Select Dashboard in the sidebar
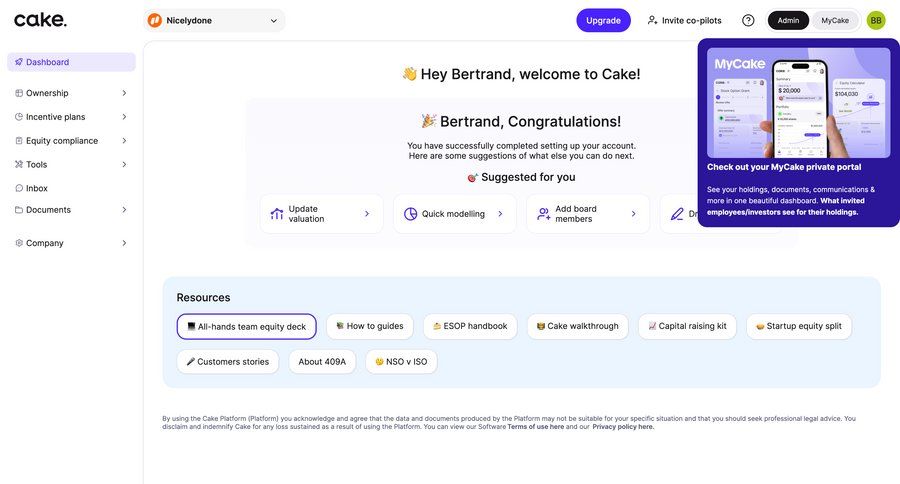Viewport: 900px width, 484px height. (70, 62)
